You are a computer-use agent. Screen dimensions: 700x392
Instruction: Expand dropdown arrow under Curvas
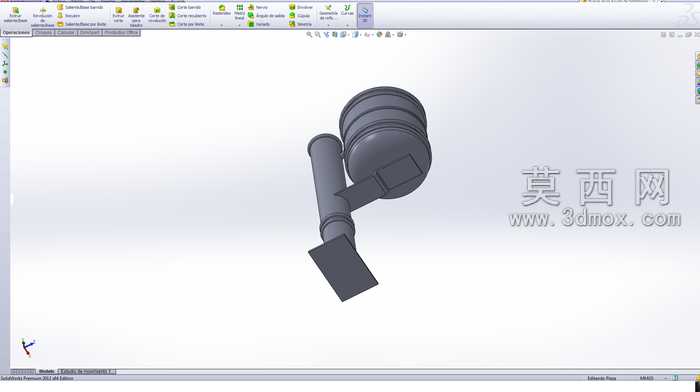[x=347, y=25]
